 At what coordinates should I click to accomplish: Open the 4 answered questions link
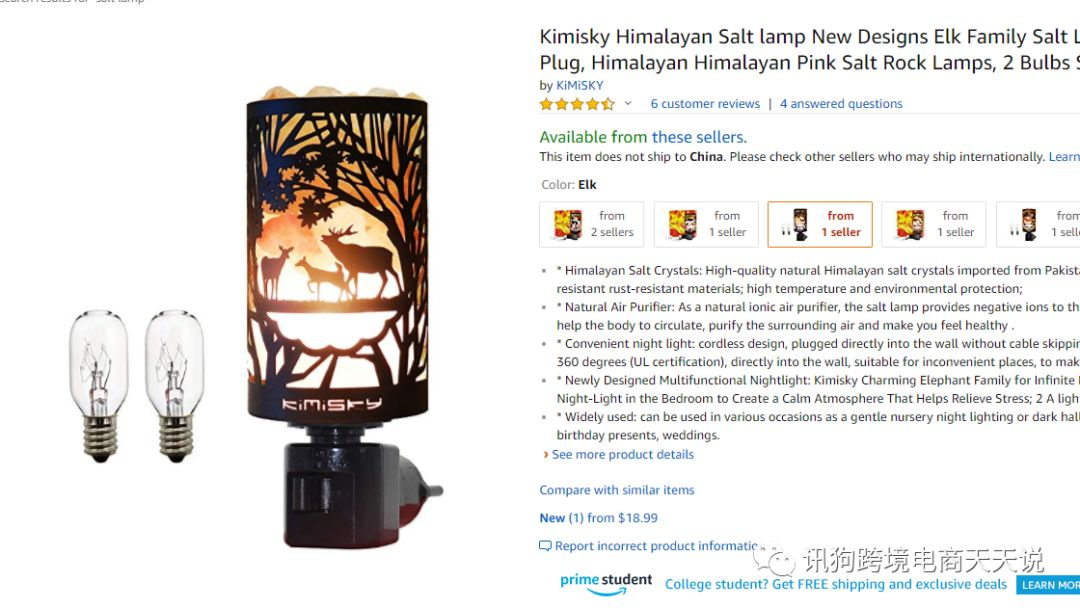841,103
